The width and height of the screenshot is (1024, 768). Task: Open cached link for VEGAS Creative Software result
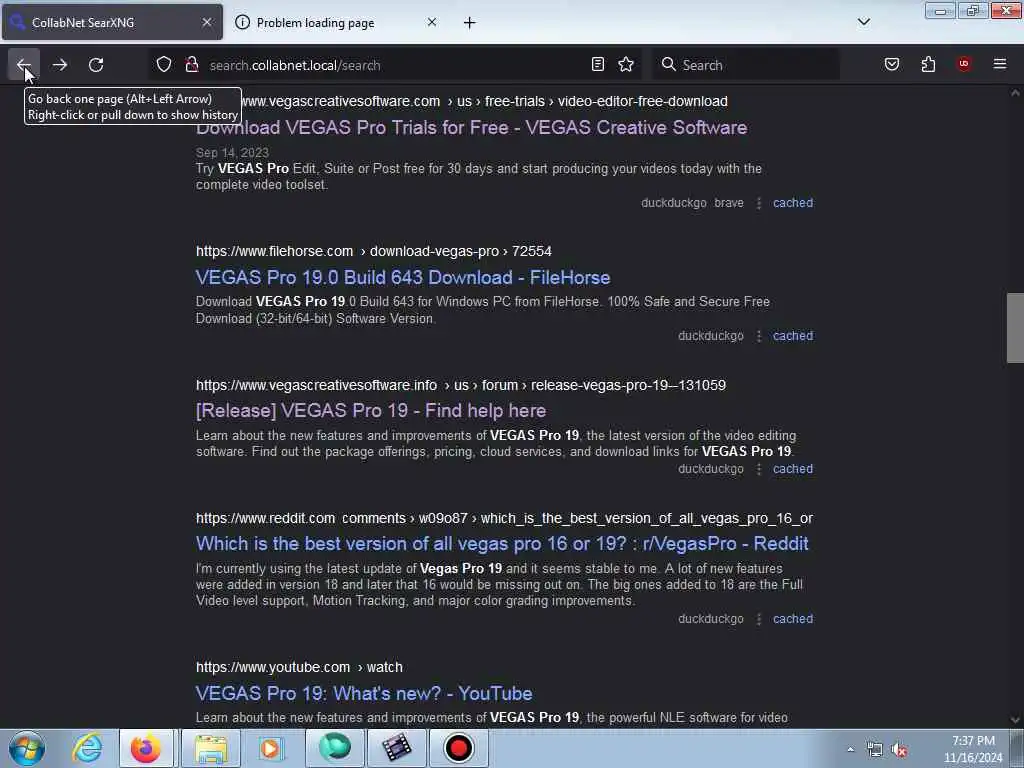point(793,203)
